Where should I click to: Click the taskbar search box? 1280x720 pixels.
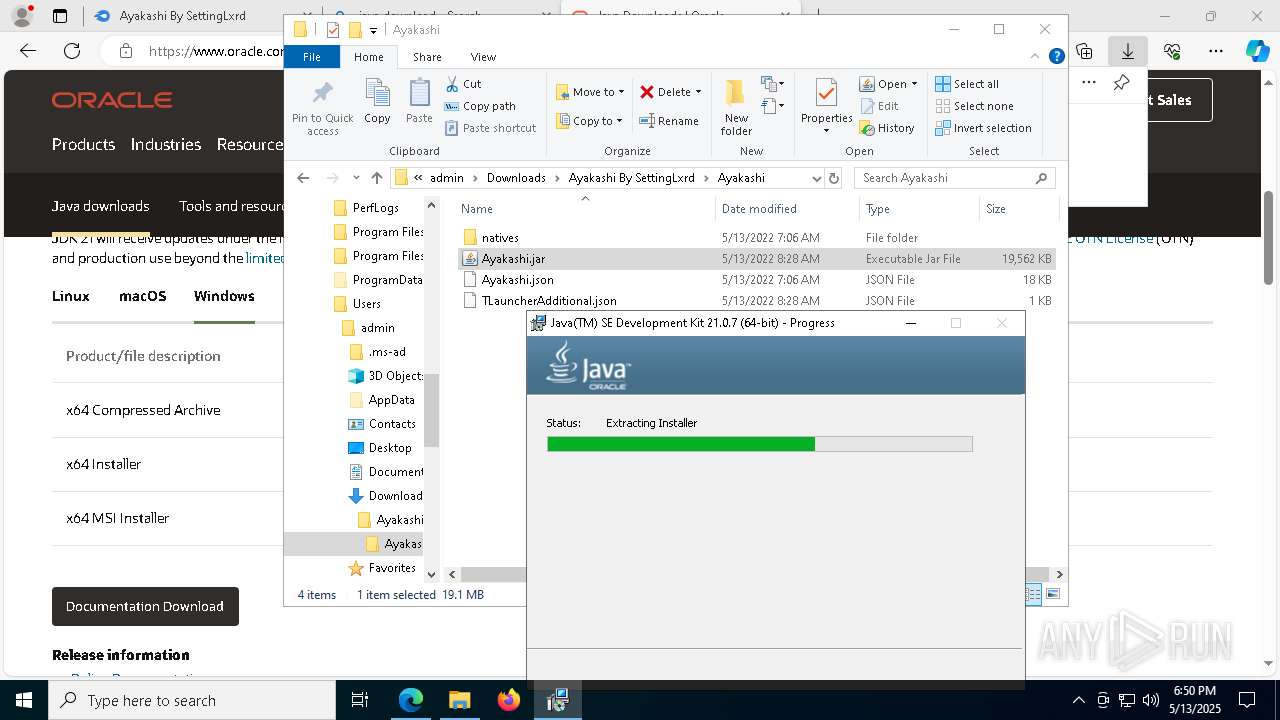[192, 700]
